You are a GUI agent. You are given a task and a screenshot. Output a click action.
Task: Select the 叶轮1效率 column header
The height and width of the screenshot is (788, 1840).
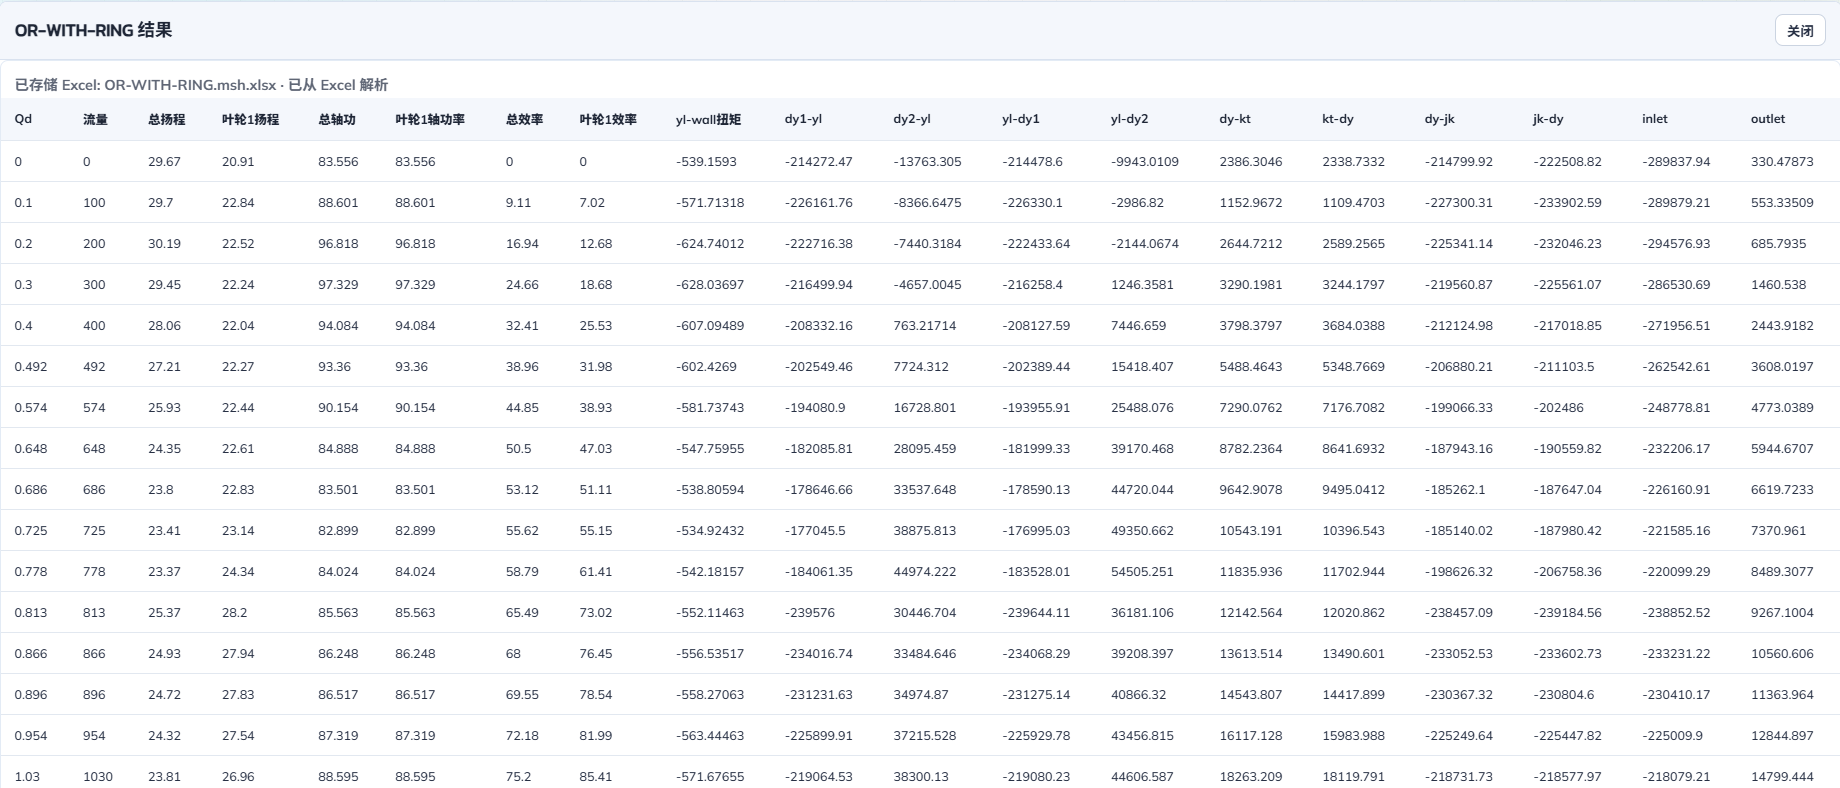click(609, 119)
